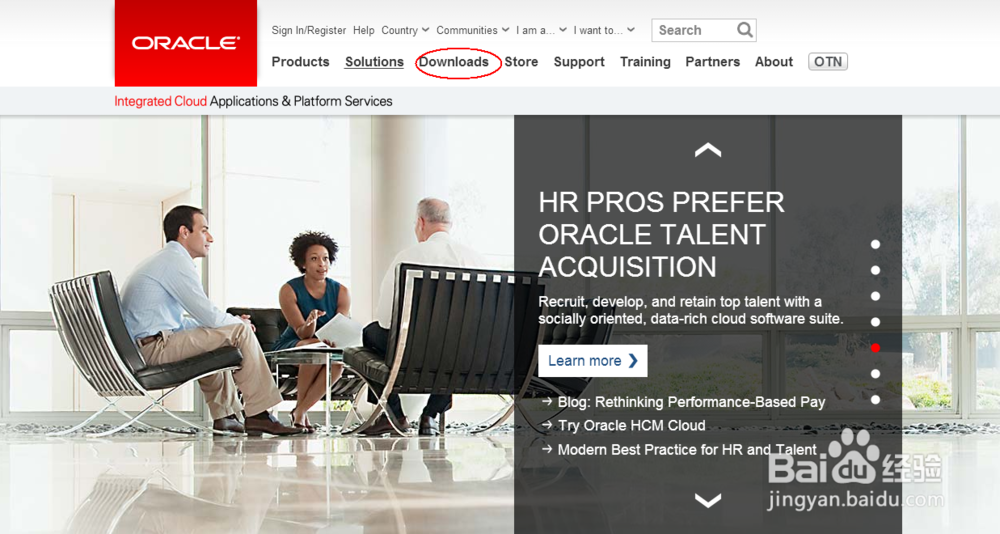Click the 'HR Pros Prefer Oracle Talent Acquisition' headline
This screenshot has width=1000, height=534.
pos(661,234)
